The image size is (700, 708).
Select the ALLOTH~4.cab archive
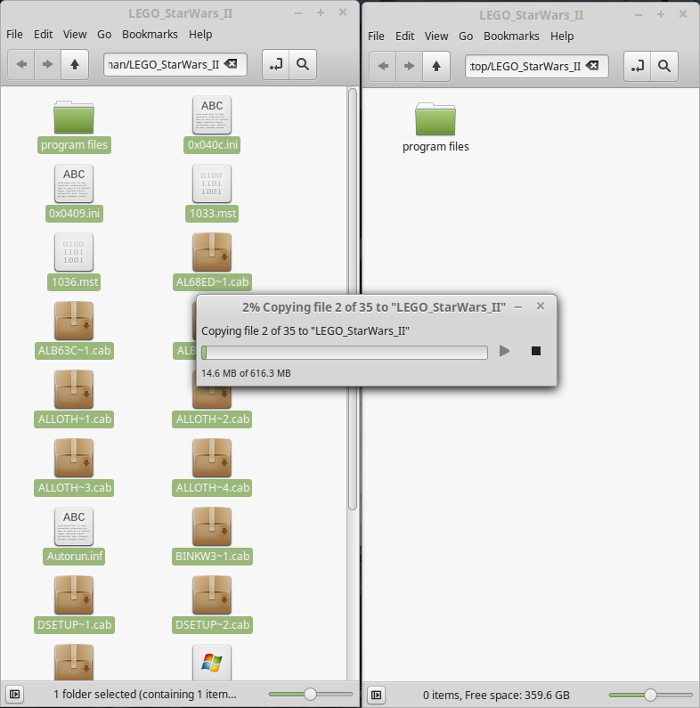212,468
